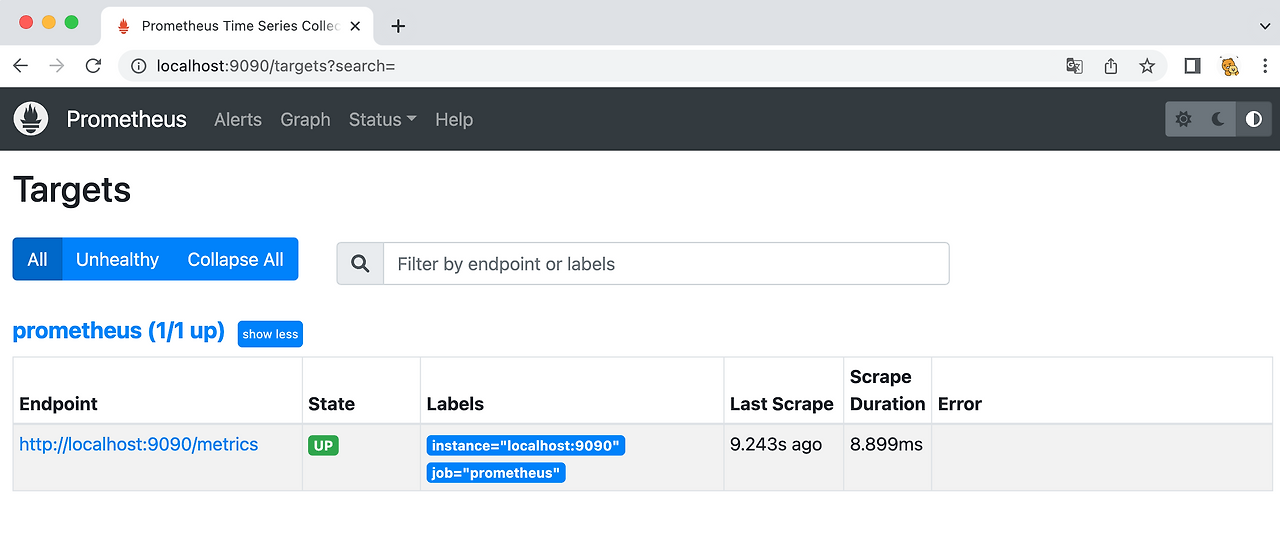Screen dimensions: 1280x544
Task: Open the tab search chevron
Action: [x=1265, y=26]
